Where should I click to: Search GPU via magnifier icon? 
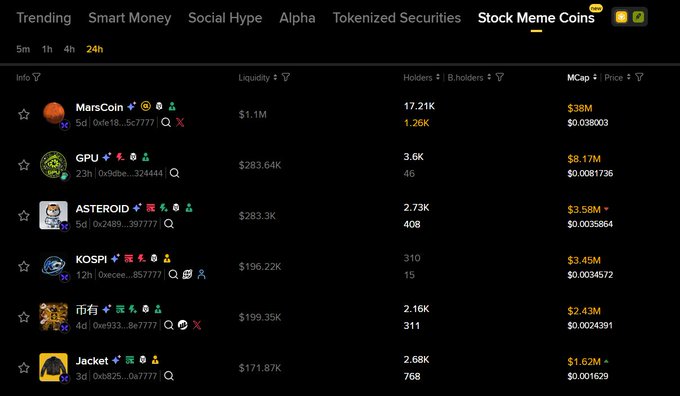pyautogui.click(x=174, y=173)
